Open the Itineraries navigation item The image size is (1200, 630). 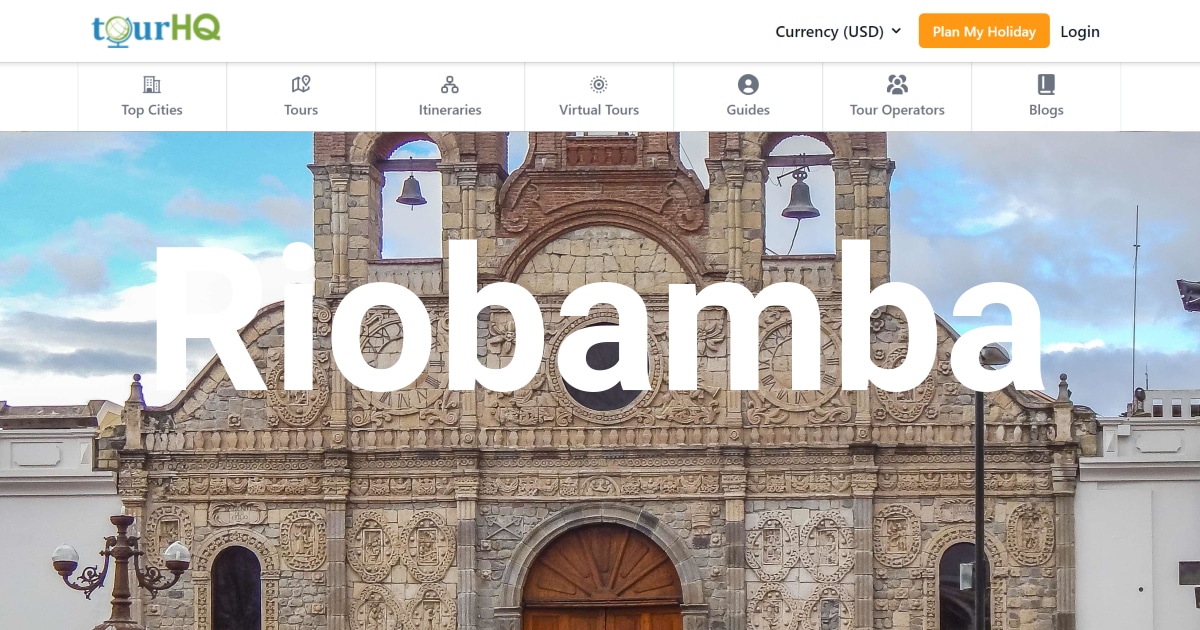pos(450,110)
